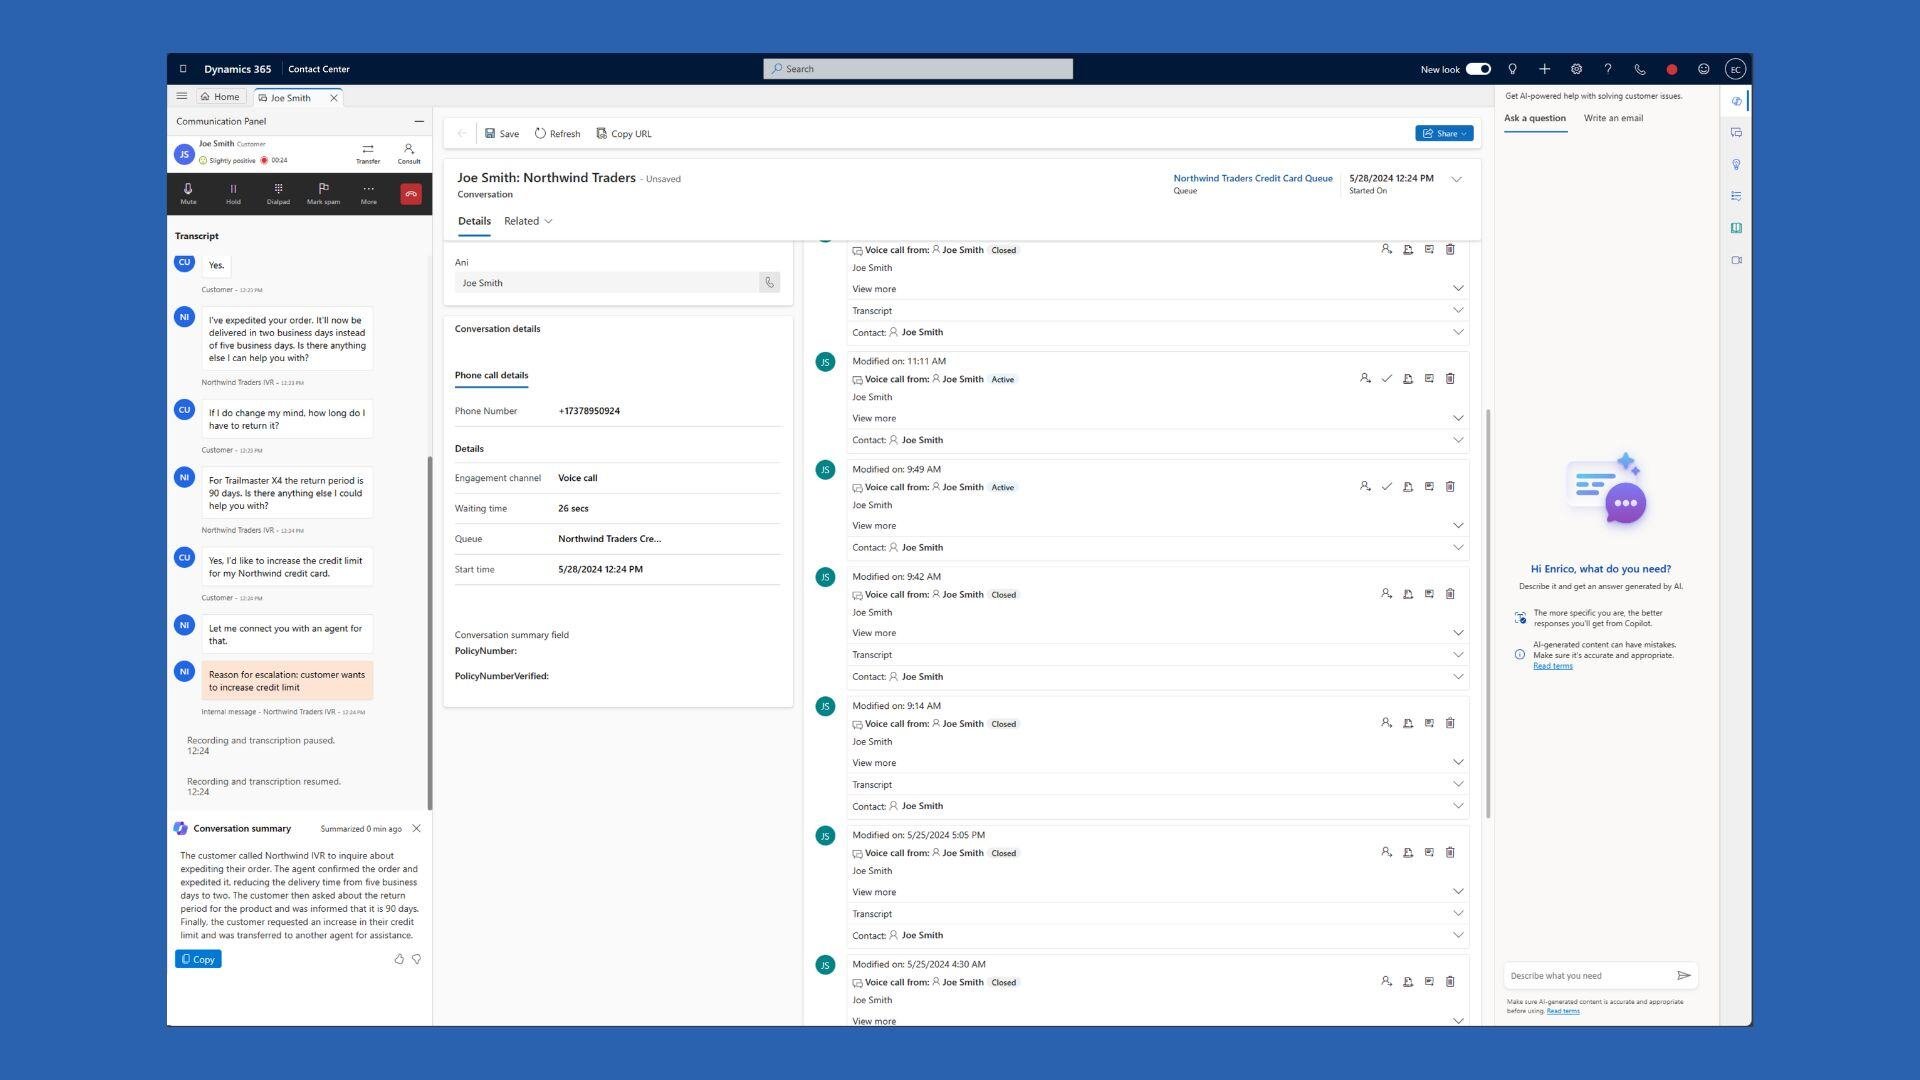Screen dimensions: 1920x1080
Task: Switch to the Write an email tab
Action: [1612, 118]
